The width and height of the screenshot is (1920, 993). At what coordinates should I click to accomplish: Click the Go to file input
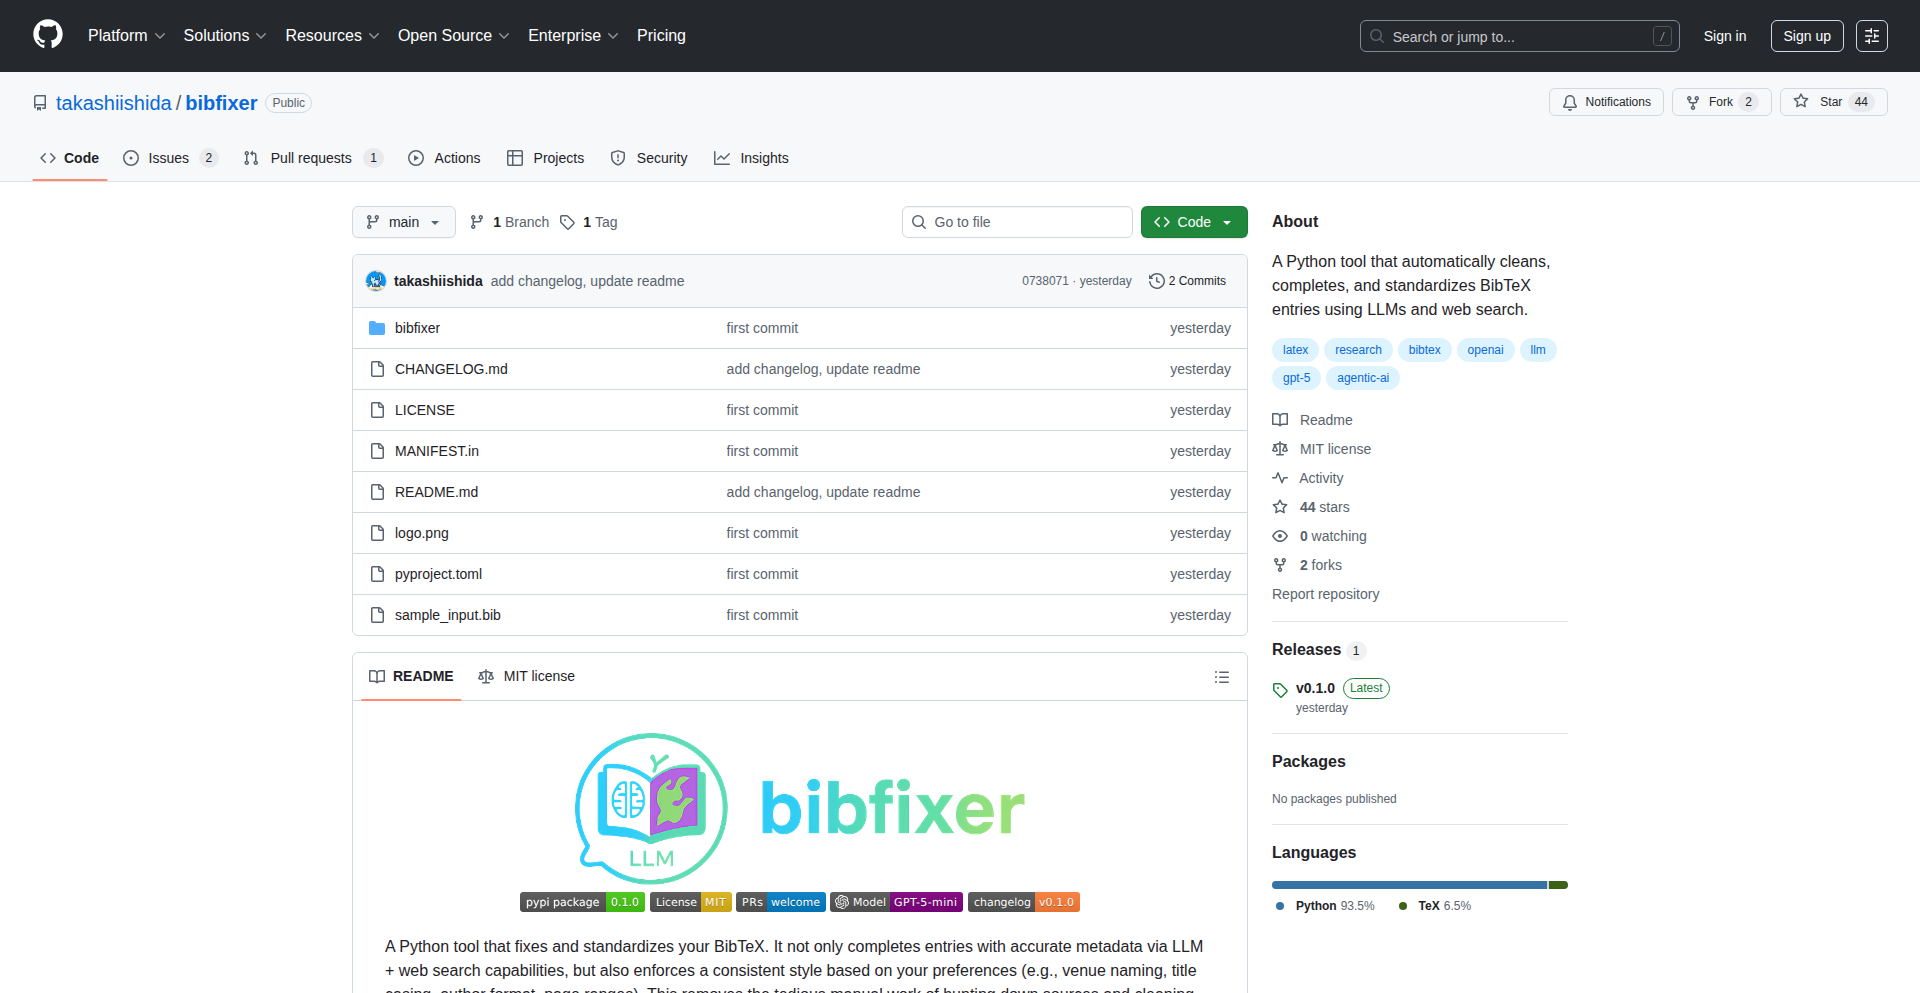[x=1017, y=222]
